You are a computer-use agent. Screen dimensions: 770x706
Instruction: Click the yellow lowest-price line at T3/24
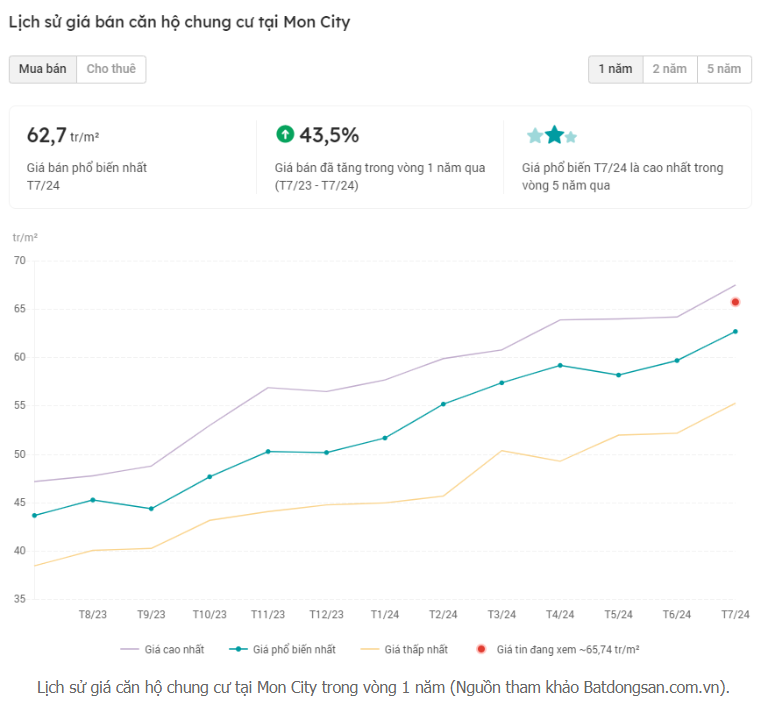tap(502, 451)
